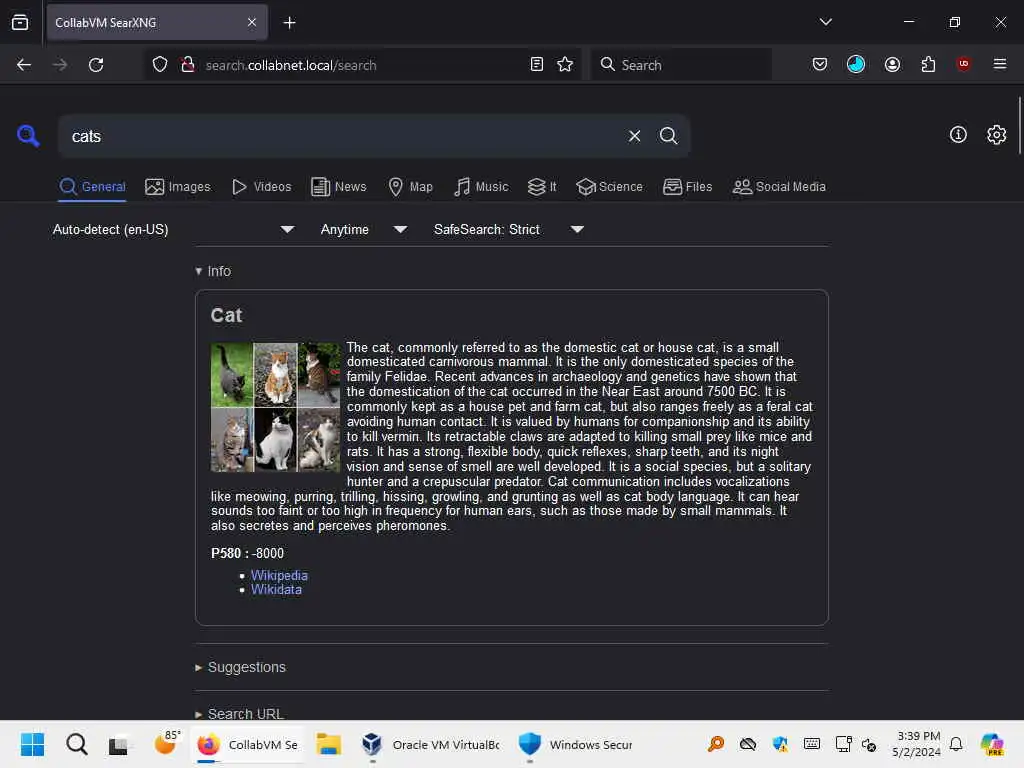Open the SearXNG about info icon
This screenshot has width=1024, height=768.
pos(957,135)
